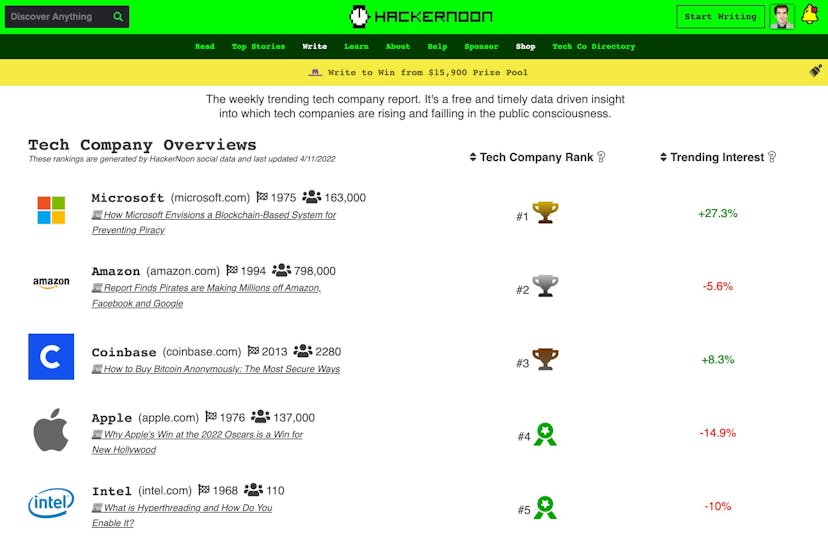Open the Top Stories menu item

click(258, 46)
